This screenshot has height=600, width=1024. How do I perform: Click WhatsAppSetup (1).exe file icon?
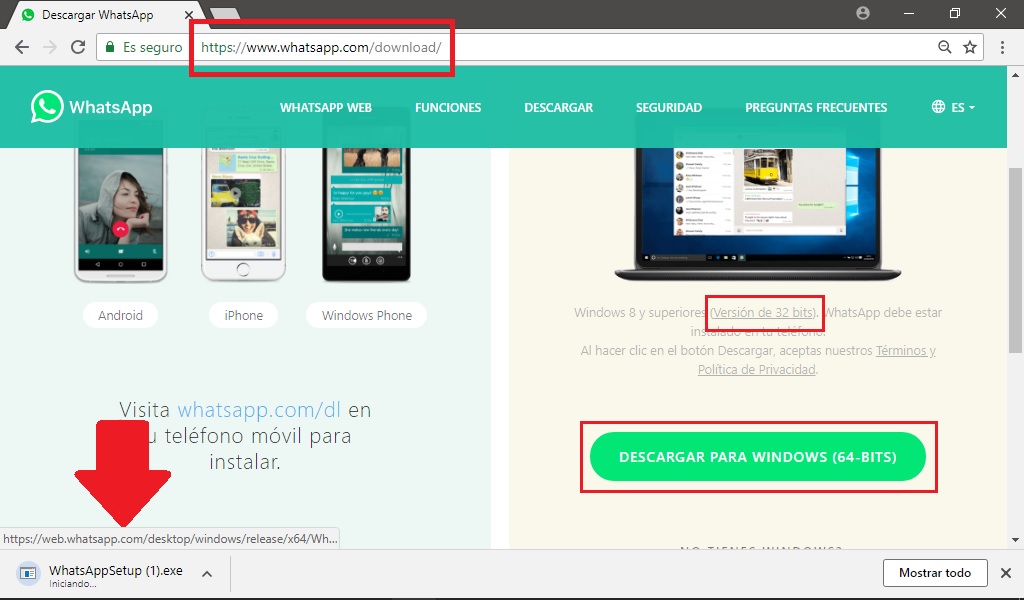click(28, 573)
